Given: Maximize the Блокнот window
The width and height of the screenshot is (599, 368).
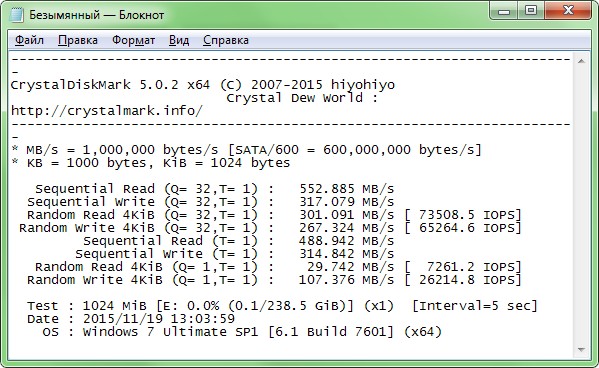Looking at the screenshot, I should point(531,11).
